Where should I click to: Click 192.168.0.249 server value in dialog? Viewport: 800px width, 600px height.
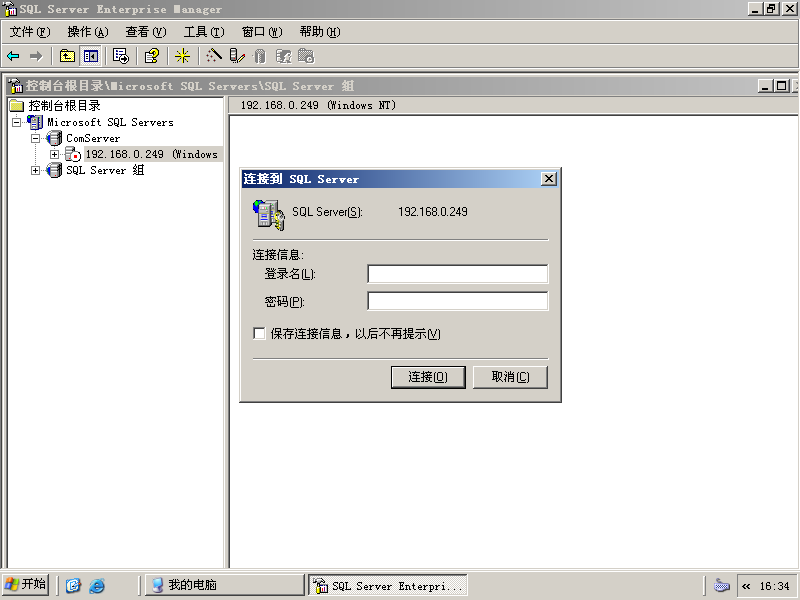tap(433, 212)
